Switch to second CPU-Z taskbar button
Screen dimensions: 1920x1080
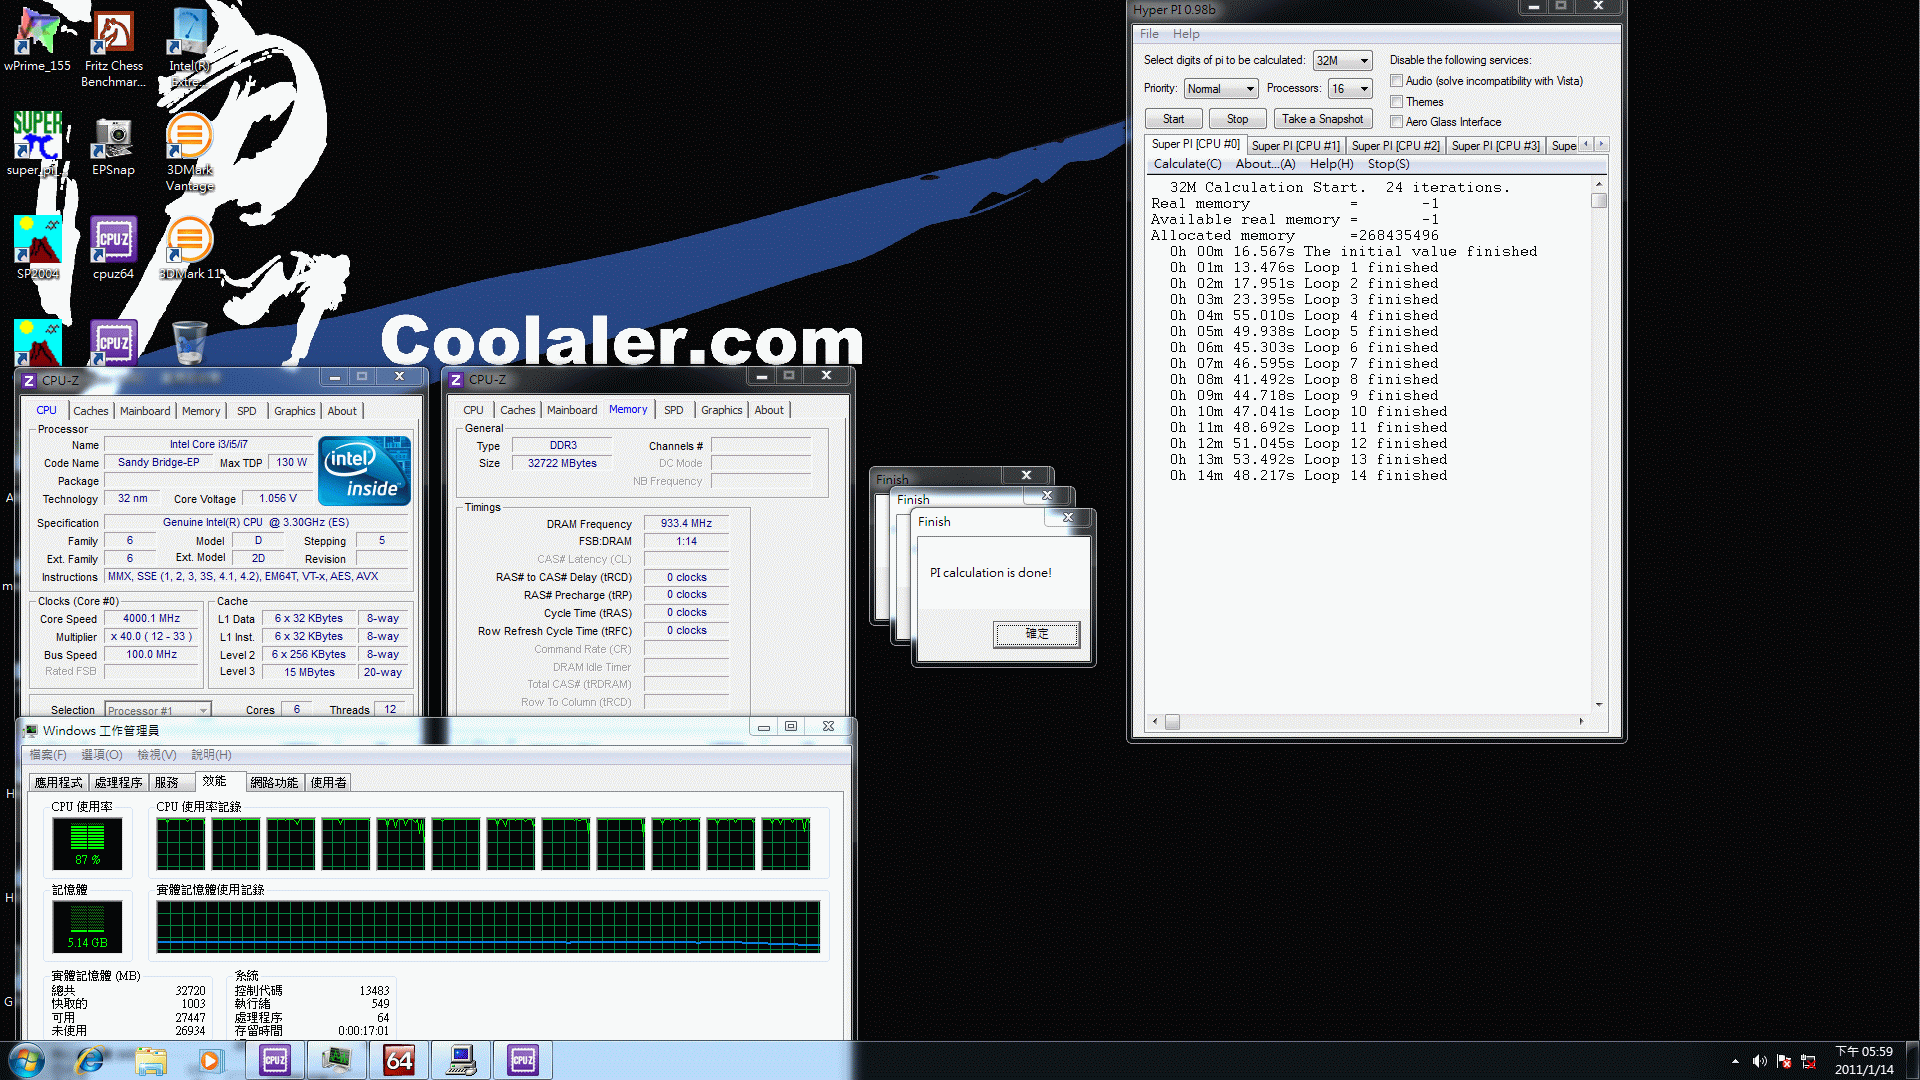click(523, 1060)
